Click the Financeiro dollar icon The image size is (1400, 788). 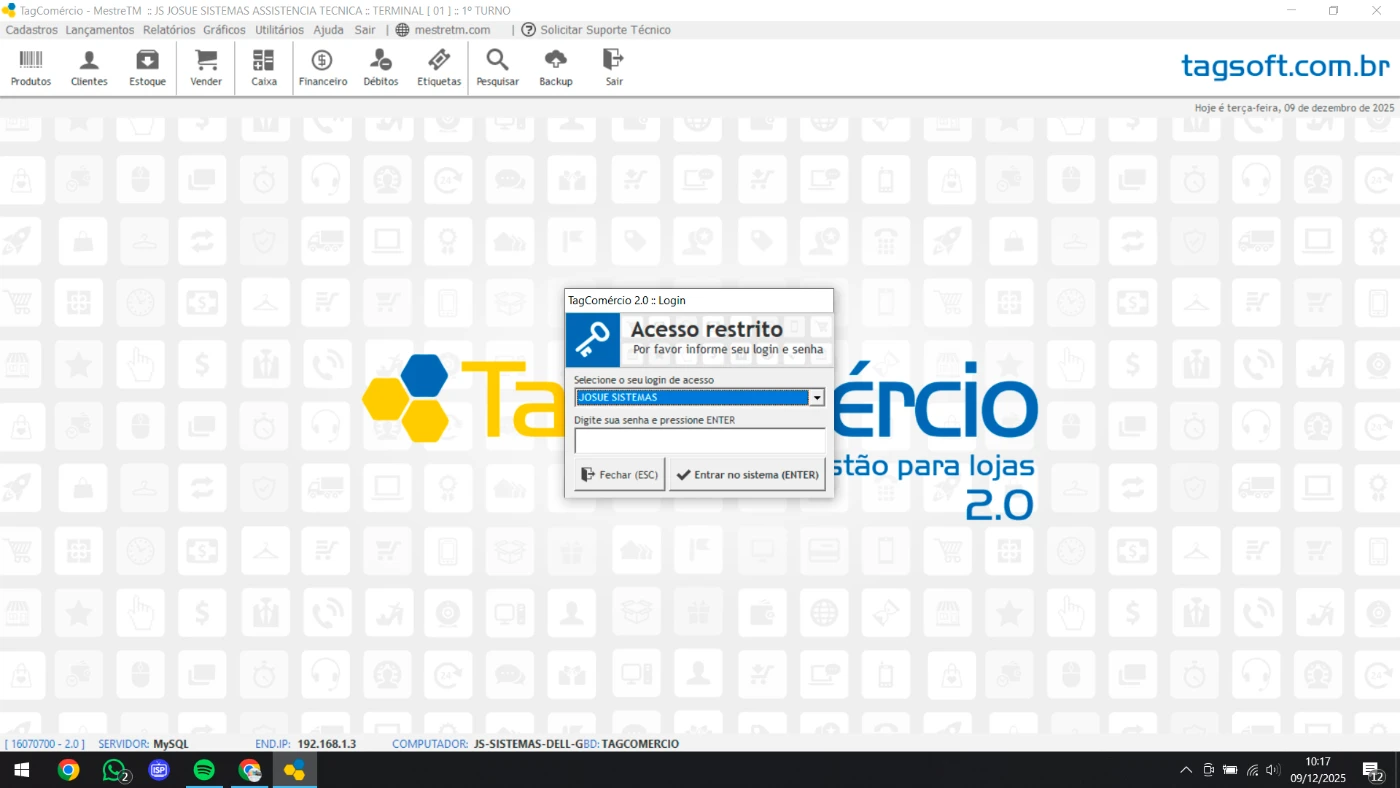322,61
